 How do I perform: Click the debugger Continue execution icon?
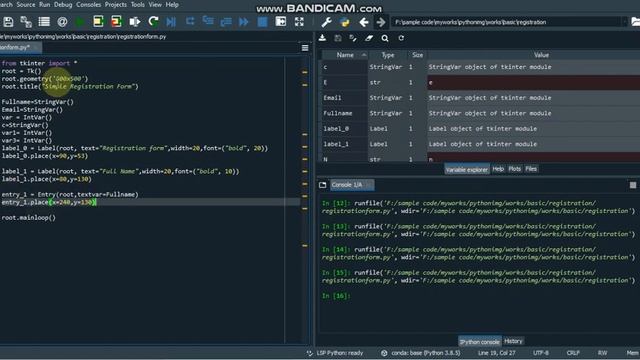click(244, 22)
